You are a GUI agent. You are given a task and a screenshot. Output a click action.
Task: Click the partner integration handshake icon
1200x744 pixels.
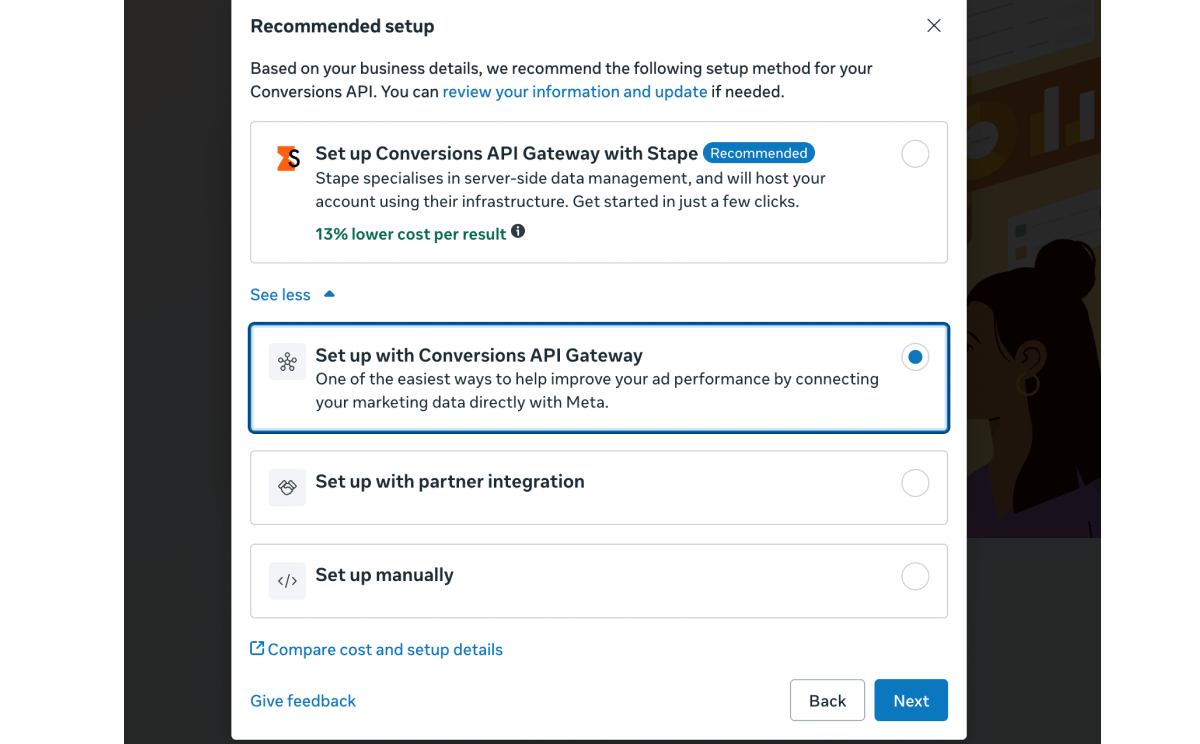tap(287, 488)
